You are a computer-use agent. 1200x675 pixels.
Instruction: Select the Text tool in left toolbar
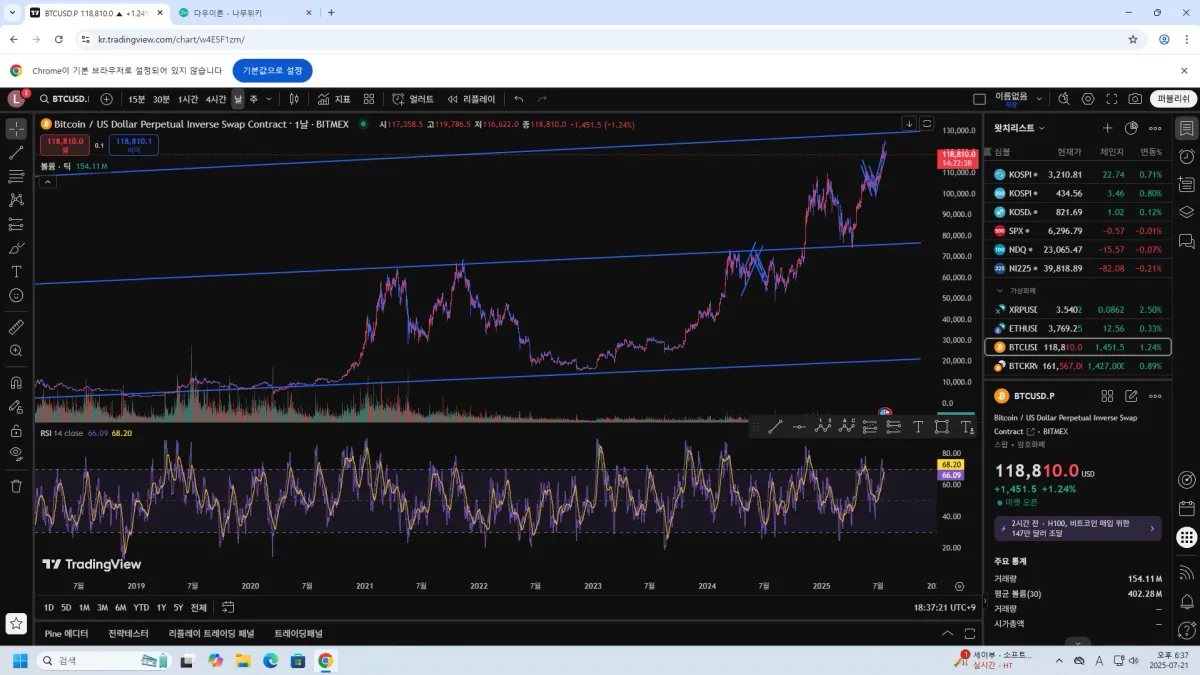coord(16,271)
